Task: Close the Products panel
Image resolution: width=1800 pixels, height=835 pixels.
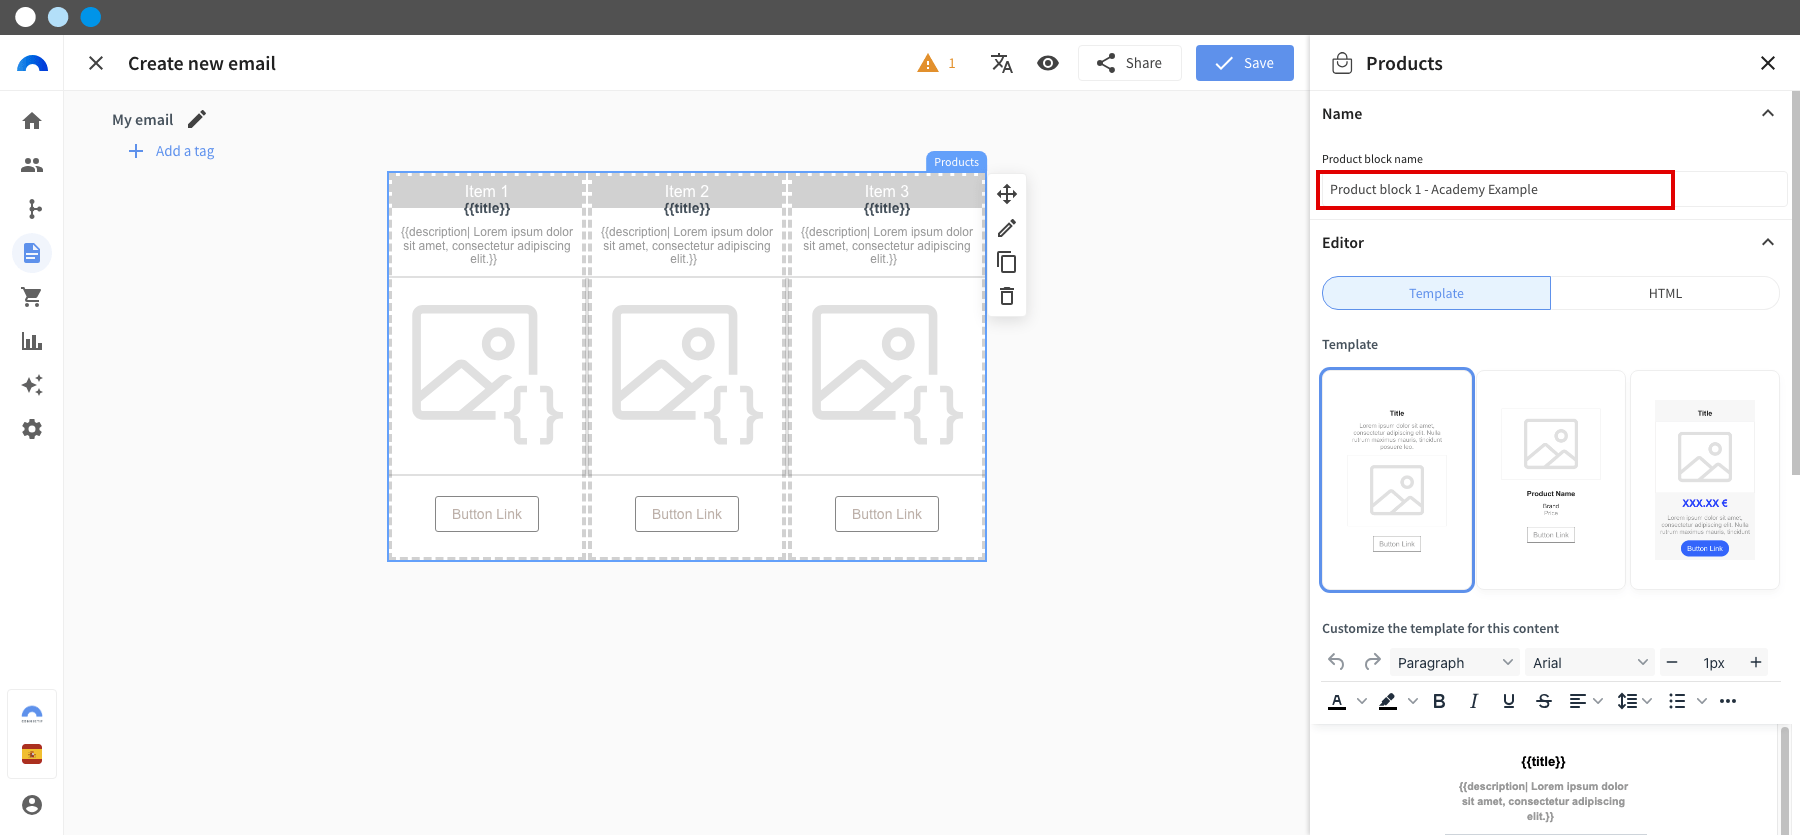Action: click(x=1768, y=63)
